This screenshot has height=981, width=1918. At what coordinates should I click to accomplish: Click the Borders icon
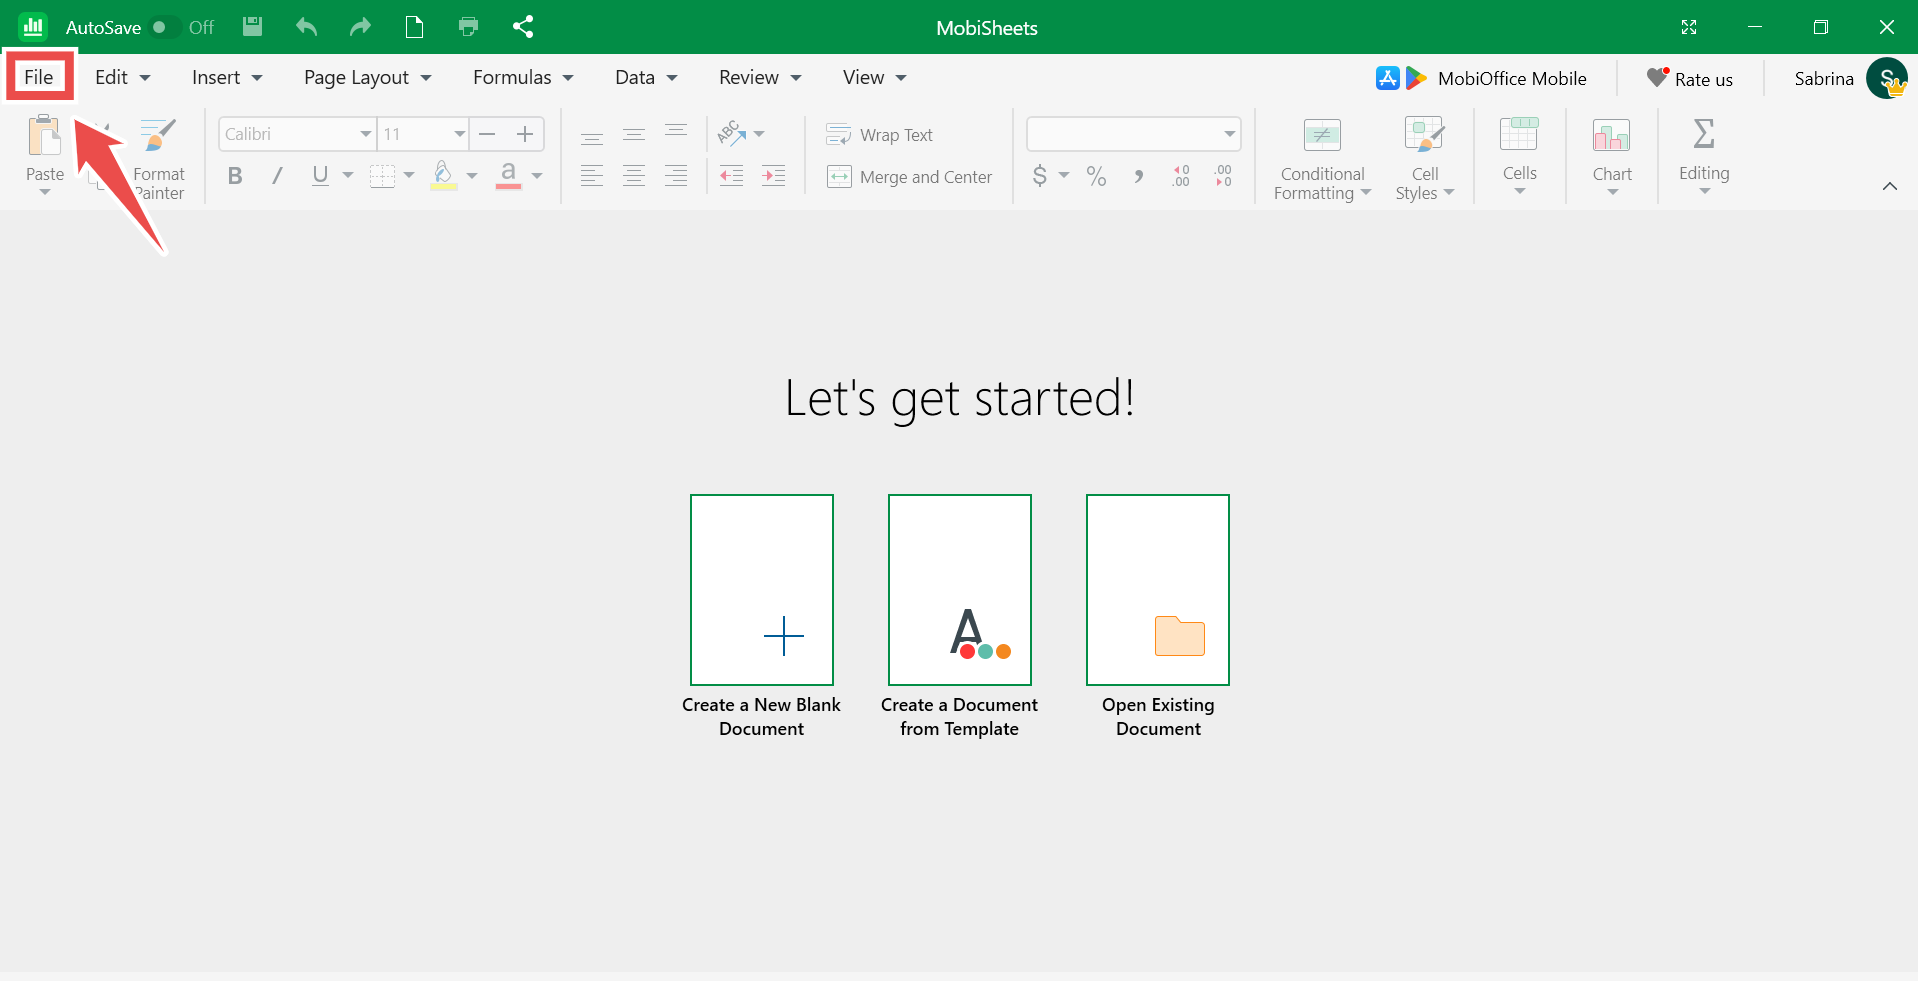click(x=382, y=176)
